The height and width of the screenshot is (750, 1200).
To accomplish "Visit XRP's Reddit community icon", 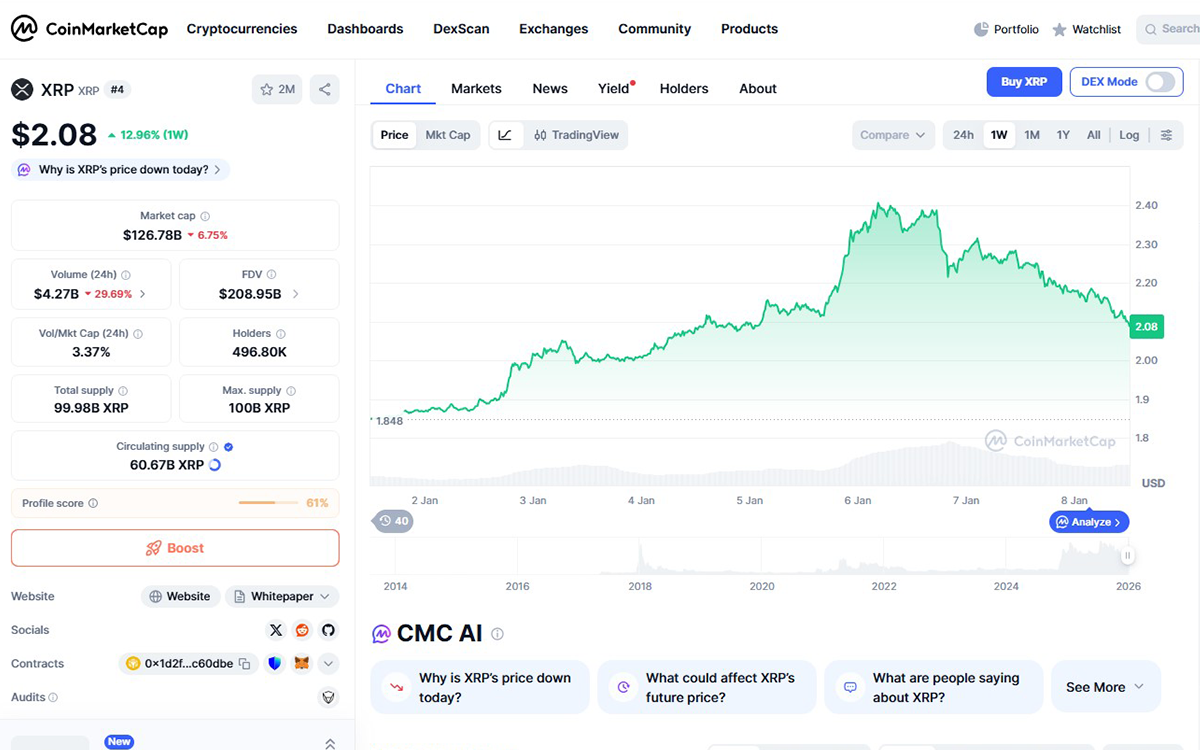I will (301, 630).
